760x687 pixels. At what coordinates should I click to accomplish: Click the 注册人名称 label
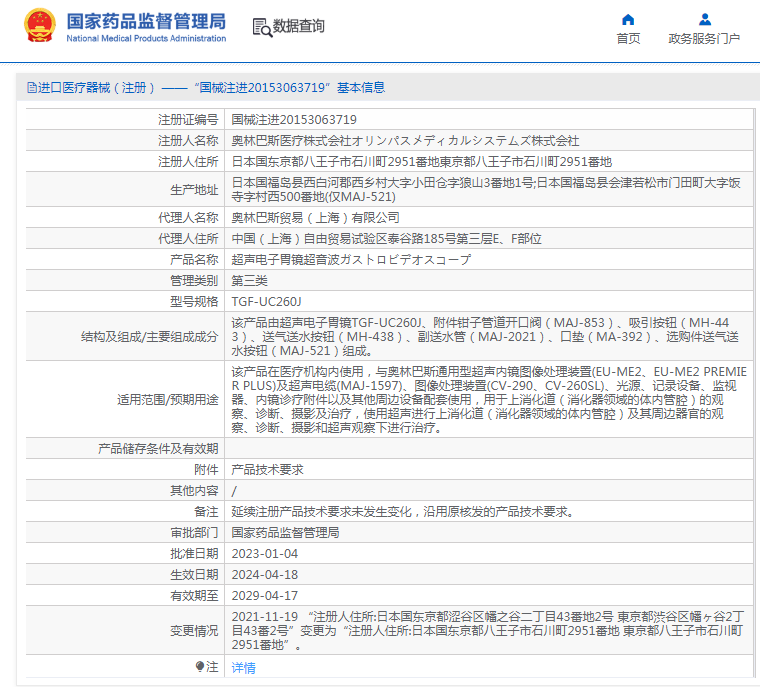188,141
